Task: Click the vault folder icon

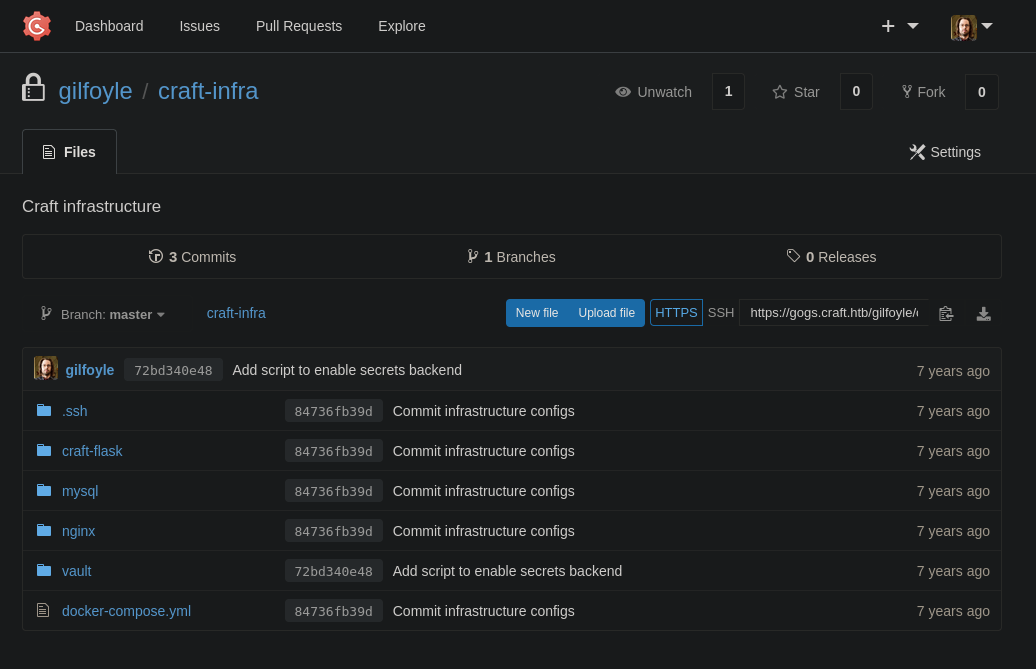Action: tap(44, 571)
